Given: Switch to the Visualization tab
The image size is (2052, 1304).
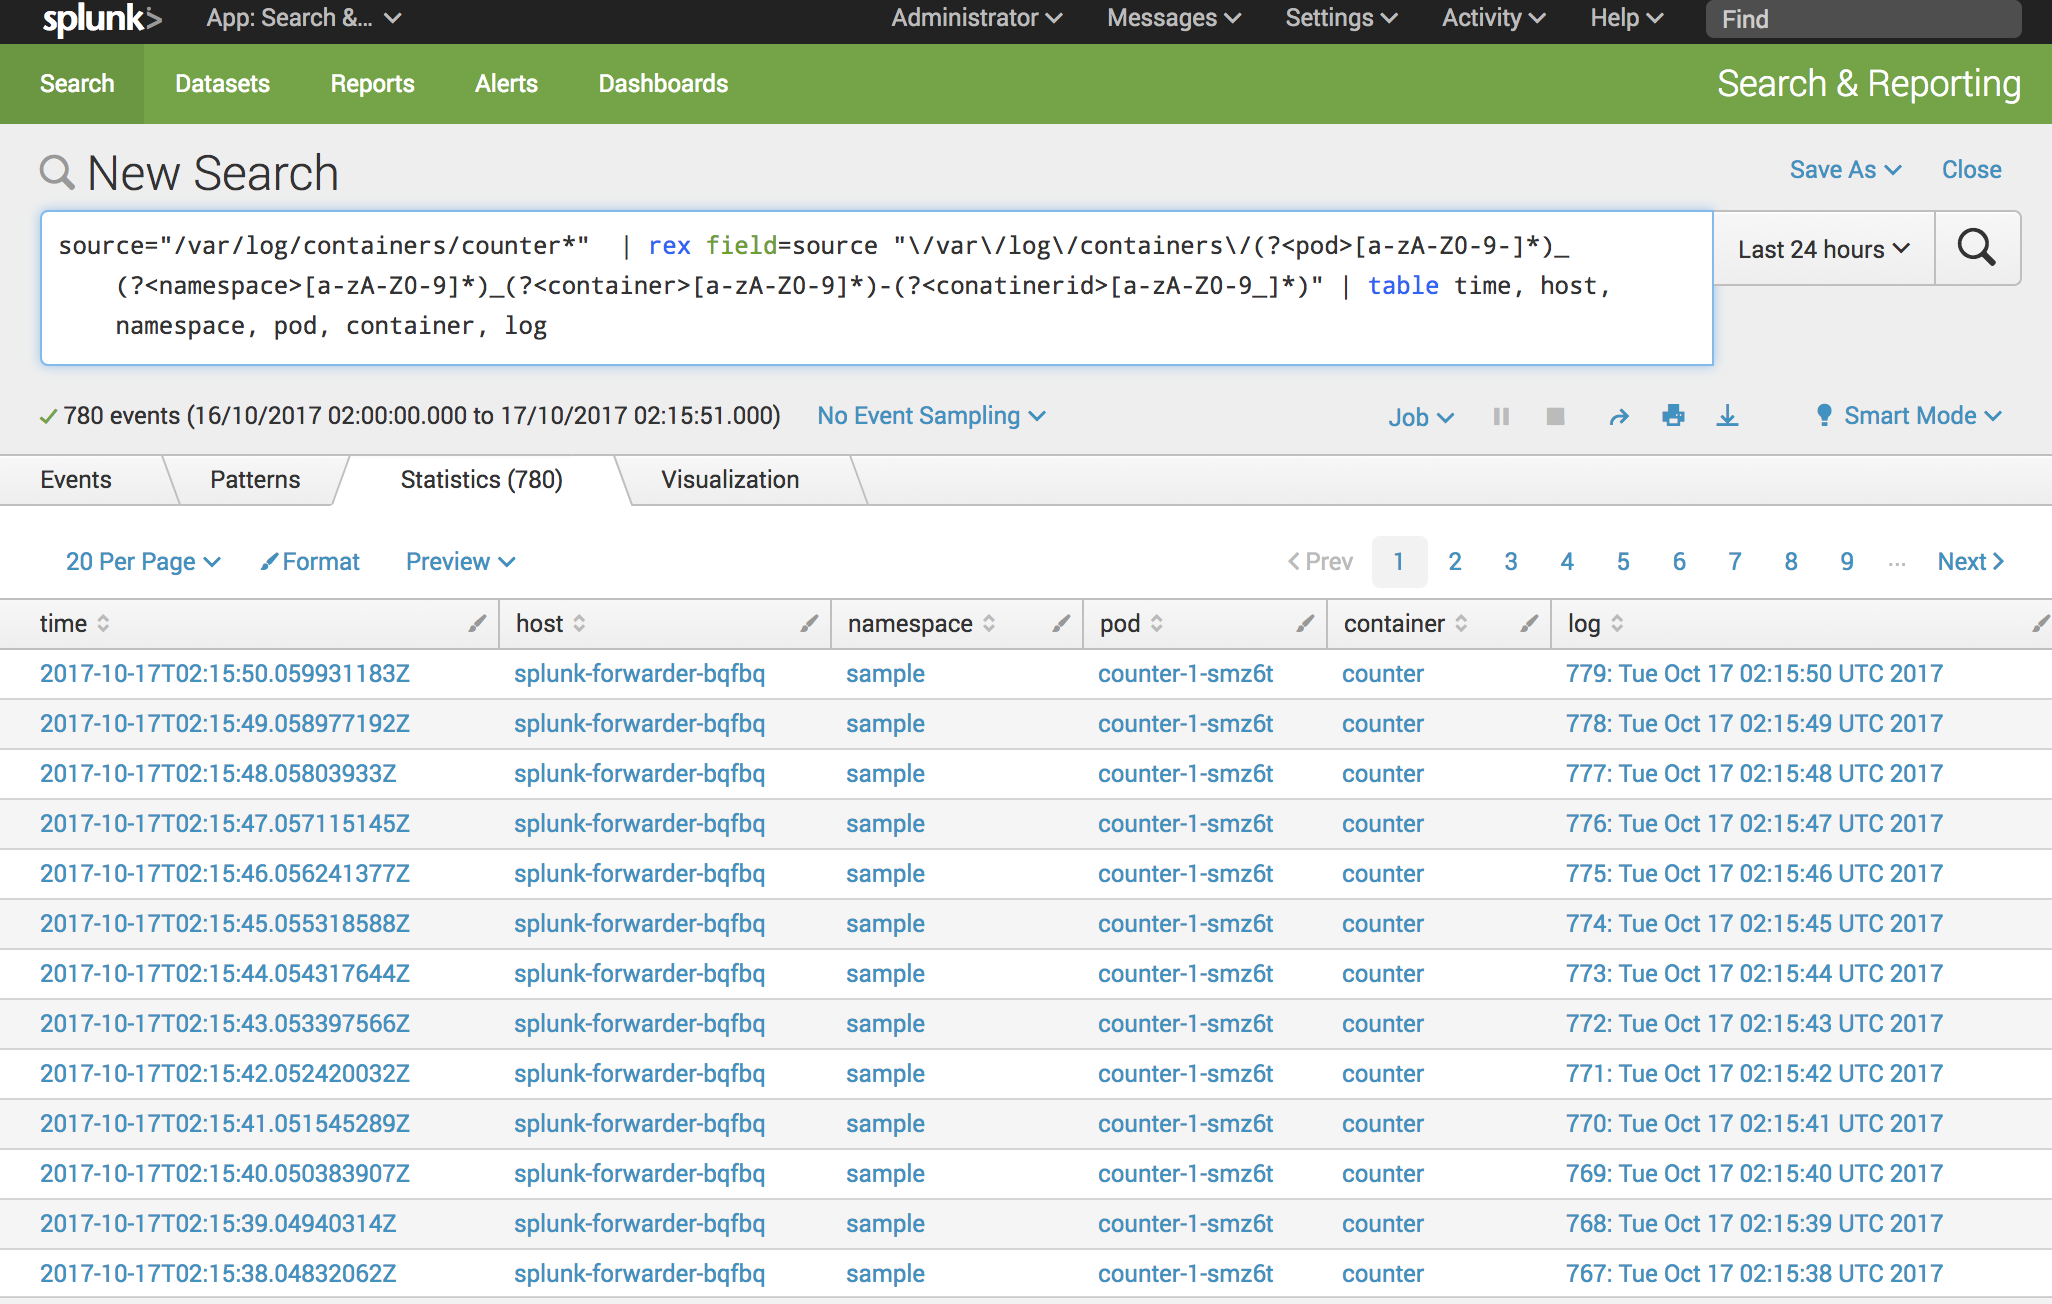Looking at the screenshot, I should [x=730, y=479].
